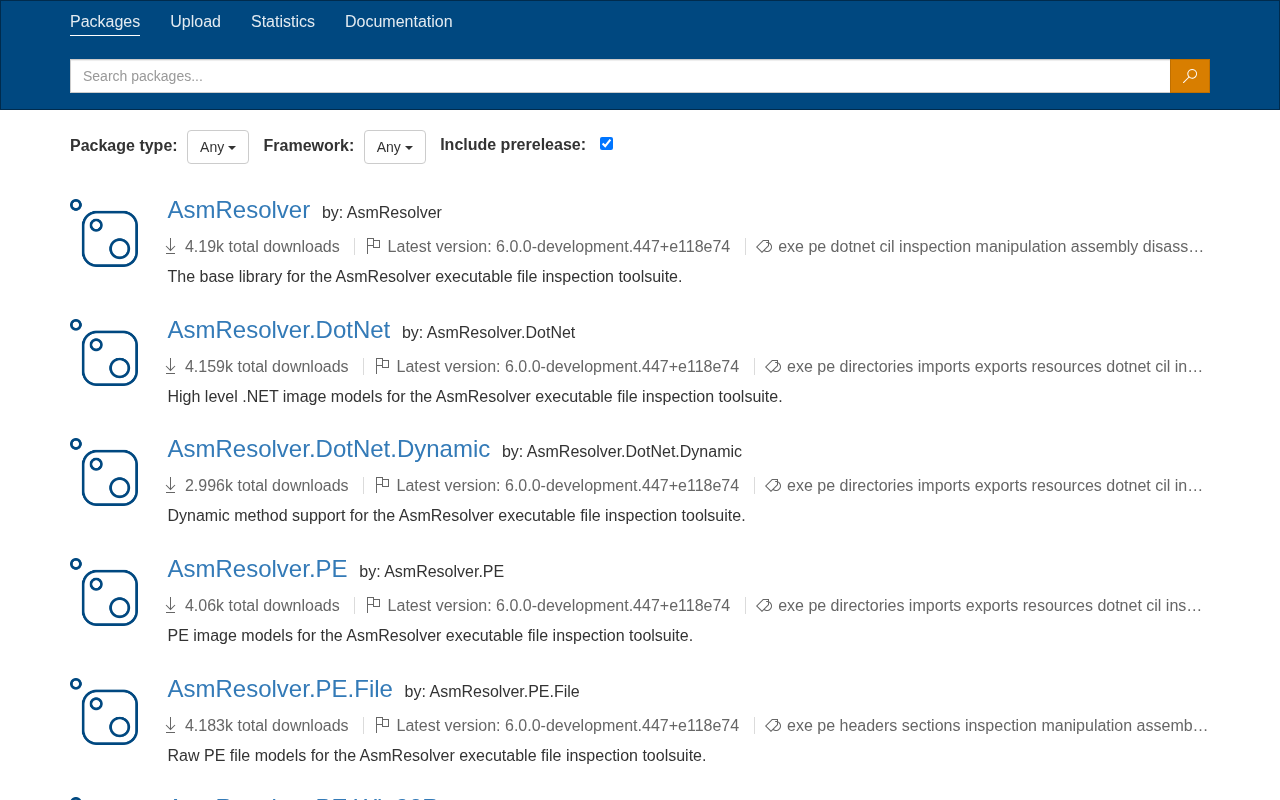
Task: Click the AsmResolver.PE.File package icon
Action: (x=104, y=712)
